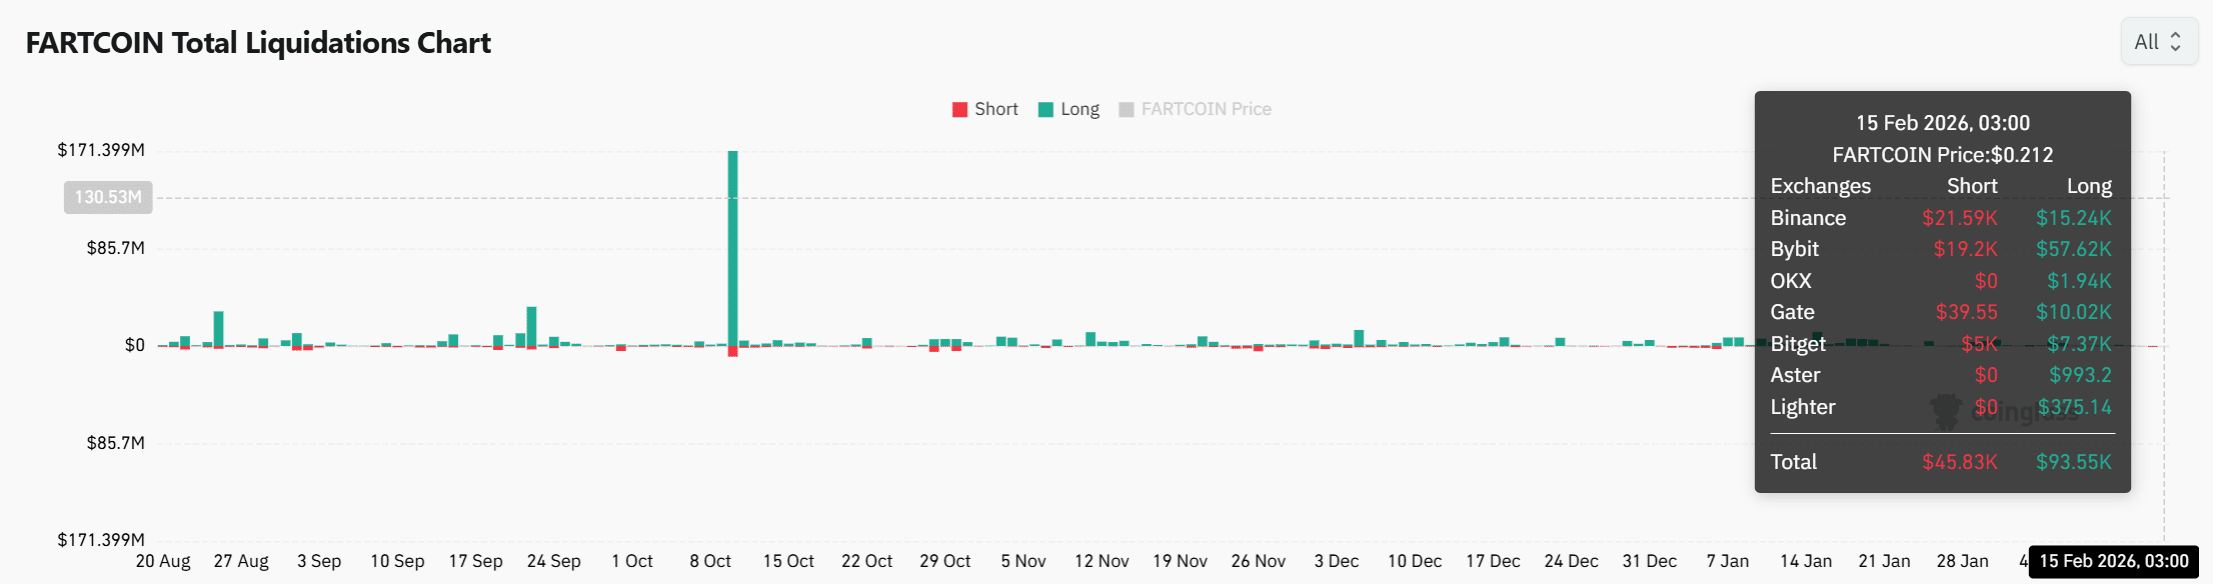Click the 130.53M y-axis crosshair label
Image resolution: width=2213 pixels, height=584 pixels.
click(108, 197)
